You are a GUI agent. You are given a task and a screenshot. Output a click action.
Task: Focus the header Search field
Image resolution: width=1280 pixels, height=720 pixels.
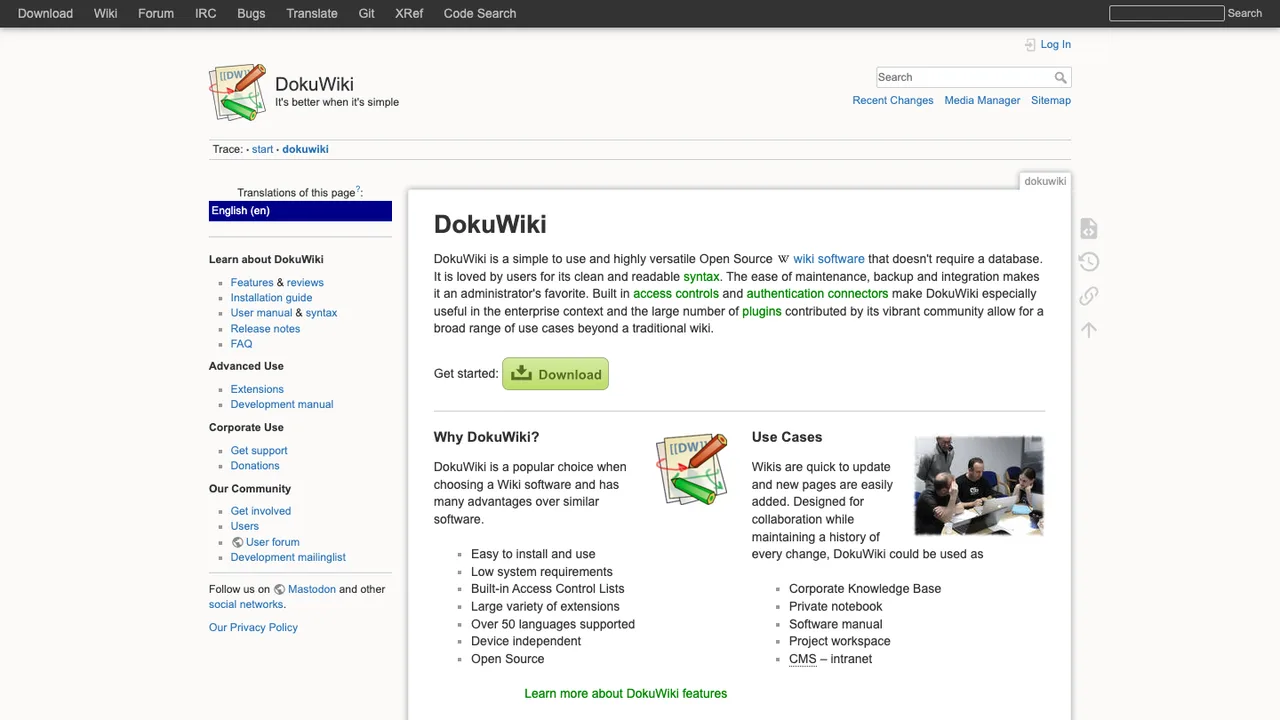click(964, 77)
